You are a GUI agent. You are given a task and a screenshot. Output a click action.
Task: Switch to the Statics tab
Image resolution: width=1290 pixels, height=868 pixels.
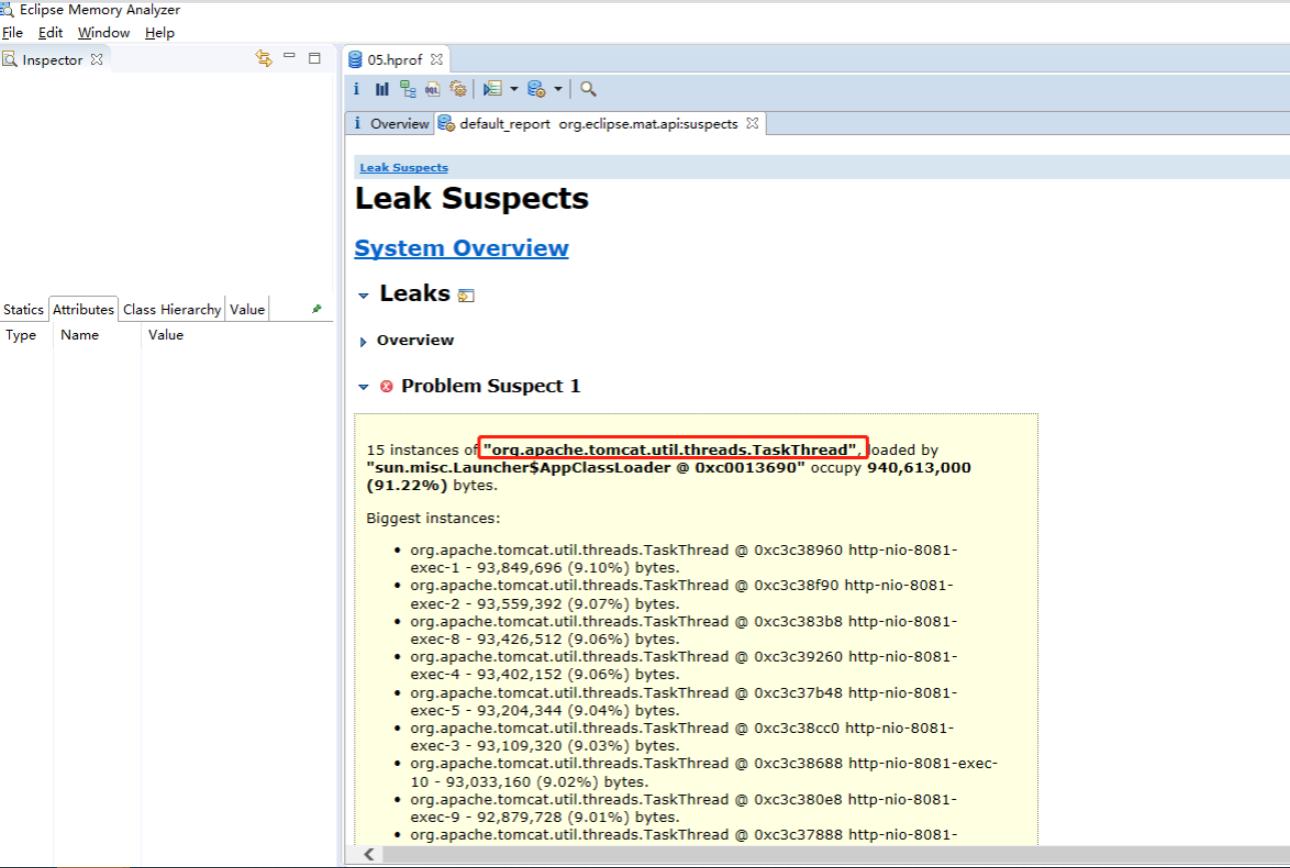[24, 309]
